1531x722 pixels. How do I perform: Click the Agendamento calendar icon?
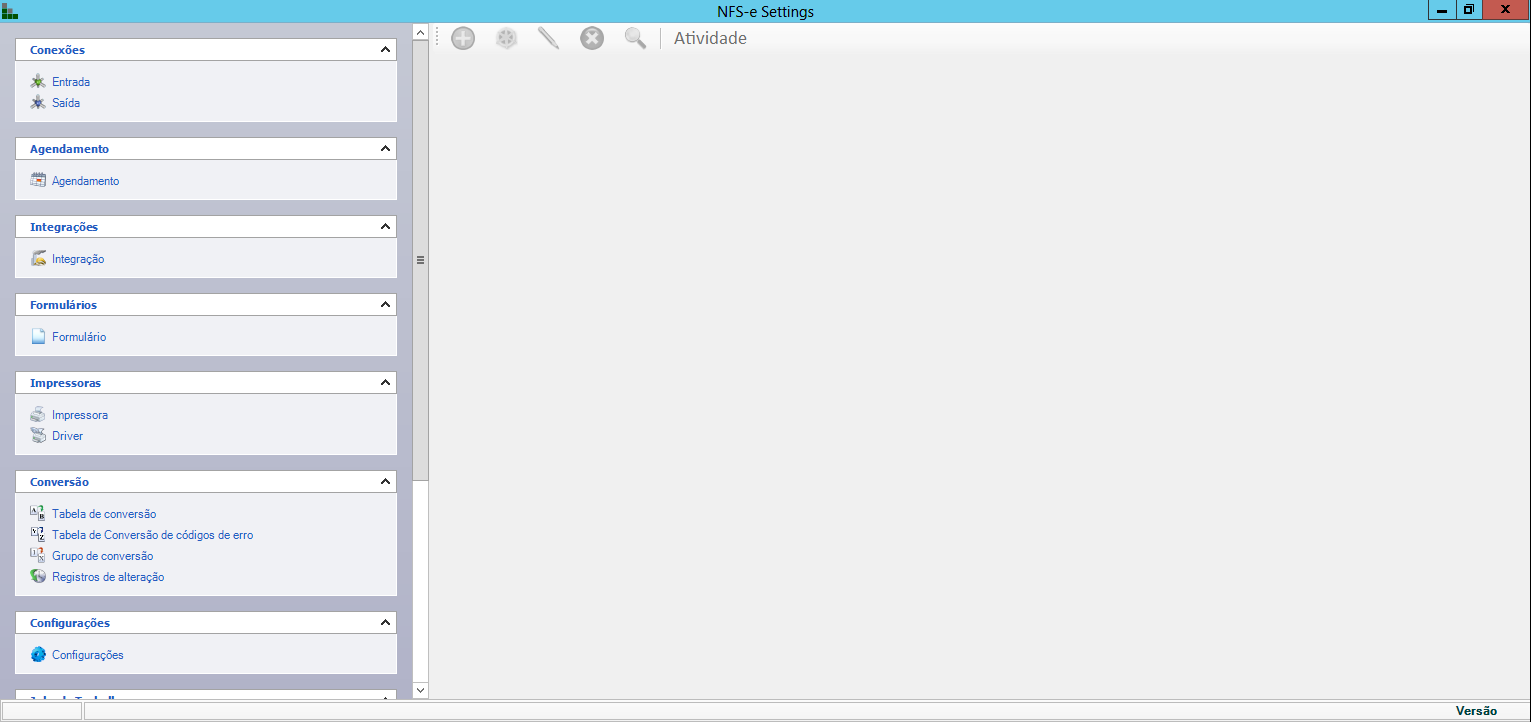click(x=38, y=181)
